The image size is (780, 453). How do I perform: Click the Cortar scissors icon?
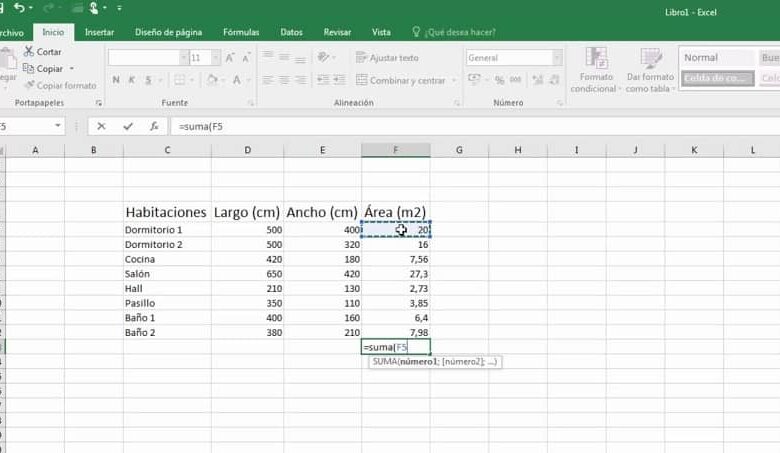click(29, 51)
